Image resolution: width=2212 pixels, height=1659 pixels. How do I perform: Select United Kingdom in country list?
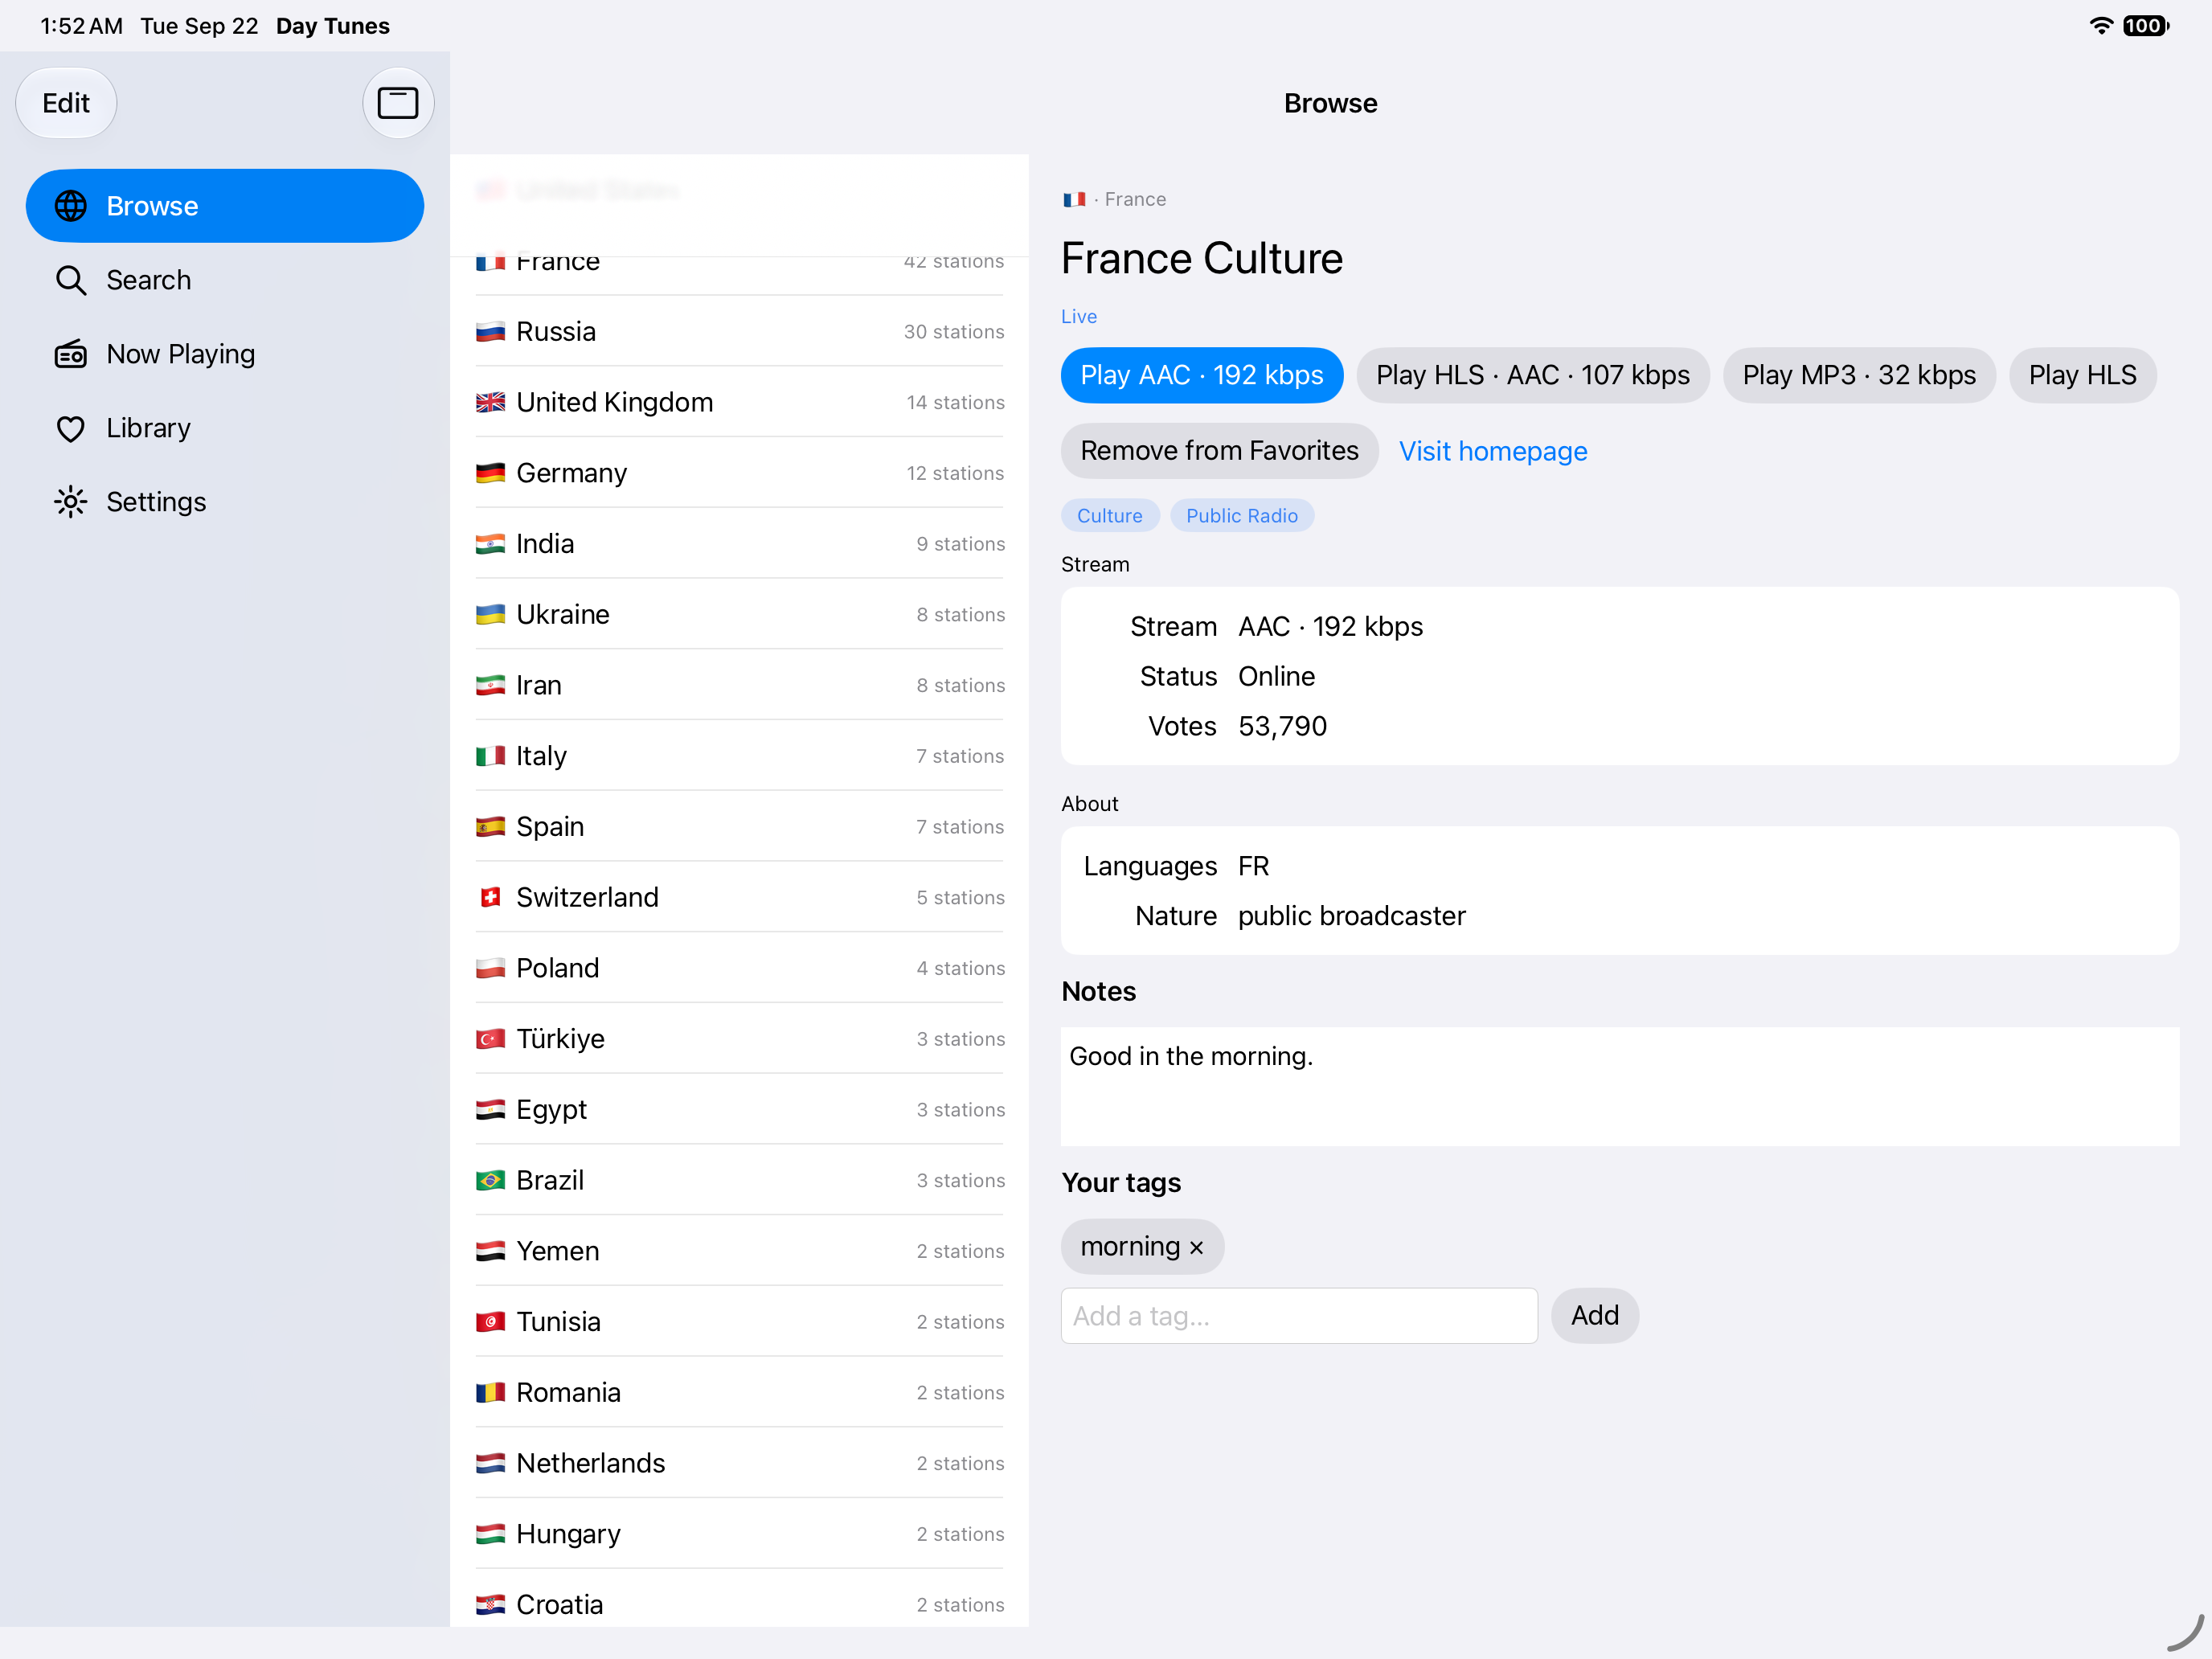(739, 402)
